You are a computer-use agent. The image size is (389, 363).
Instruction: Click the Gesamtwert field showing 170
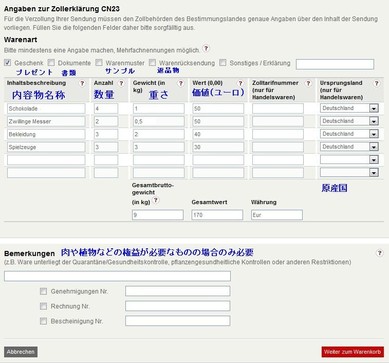[x=217, y=215]
